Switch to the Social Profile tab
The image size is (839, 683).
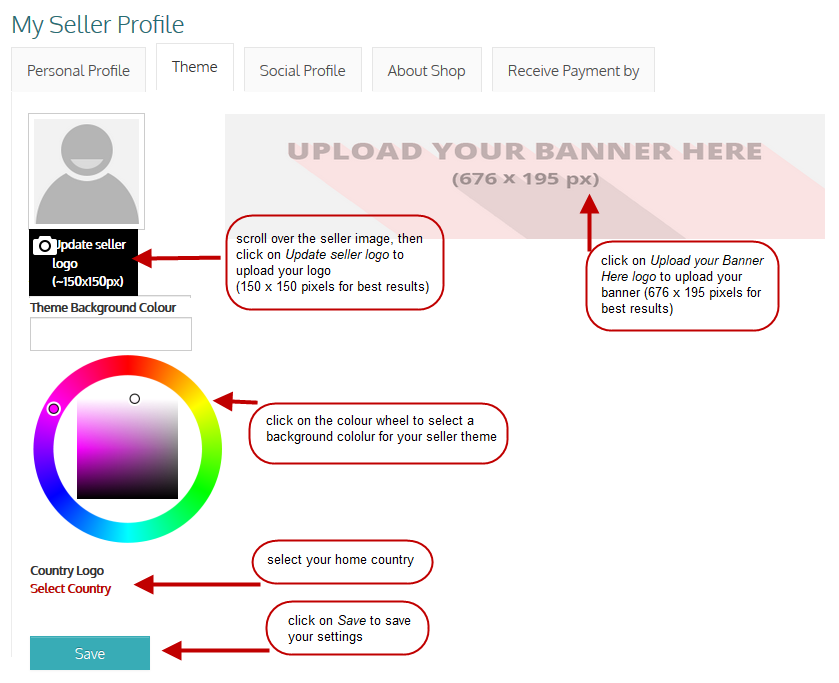[302, 71]
